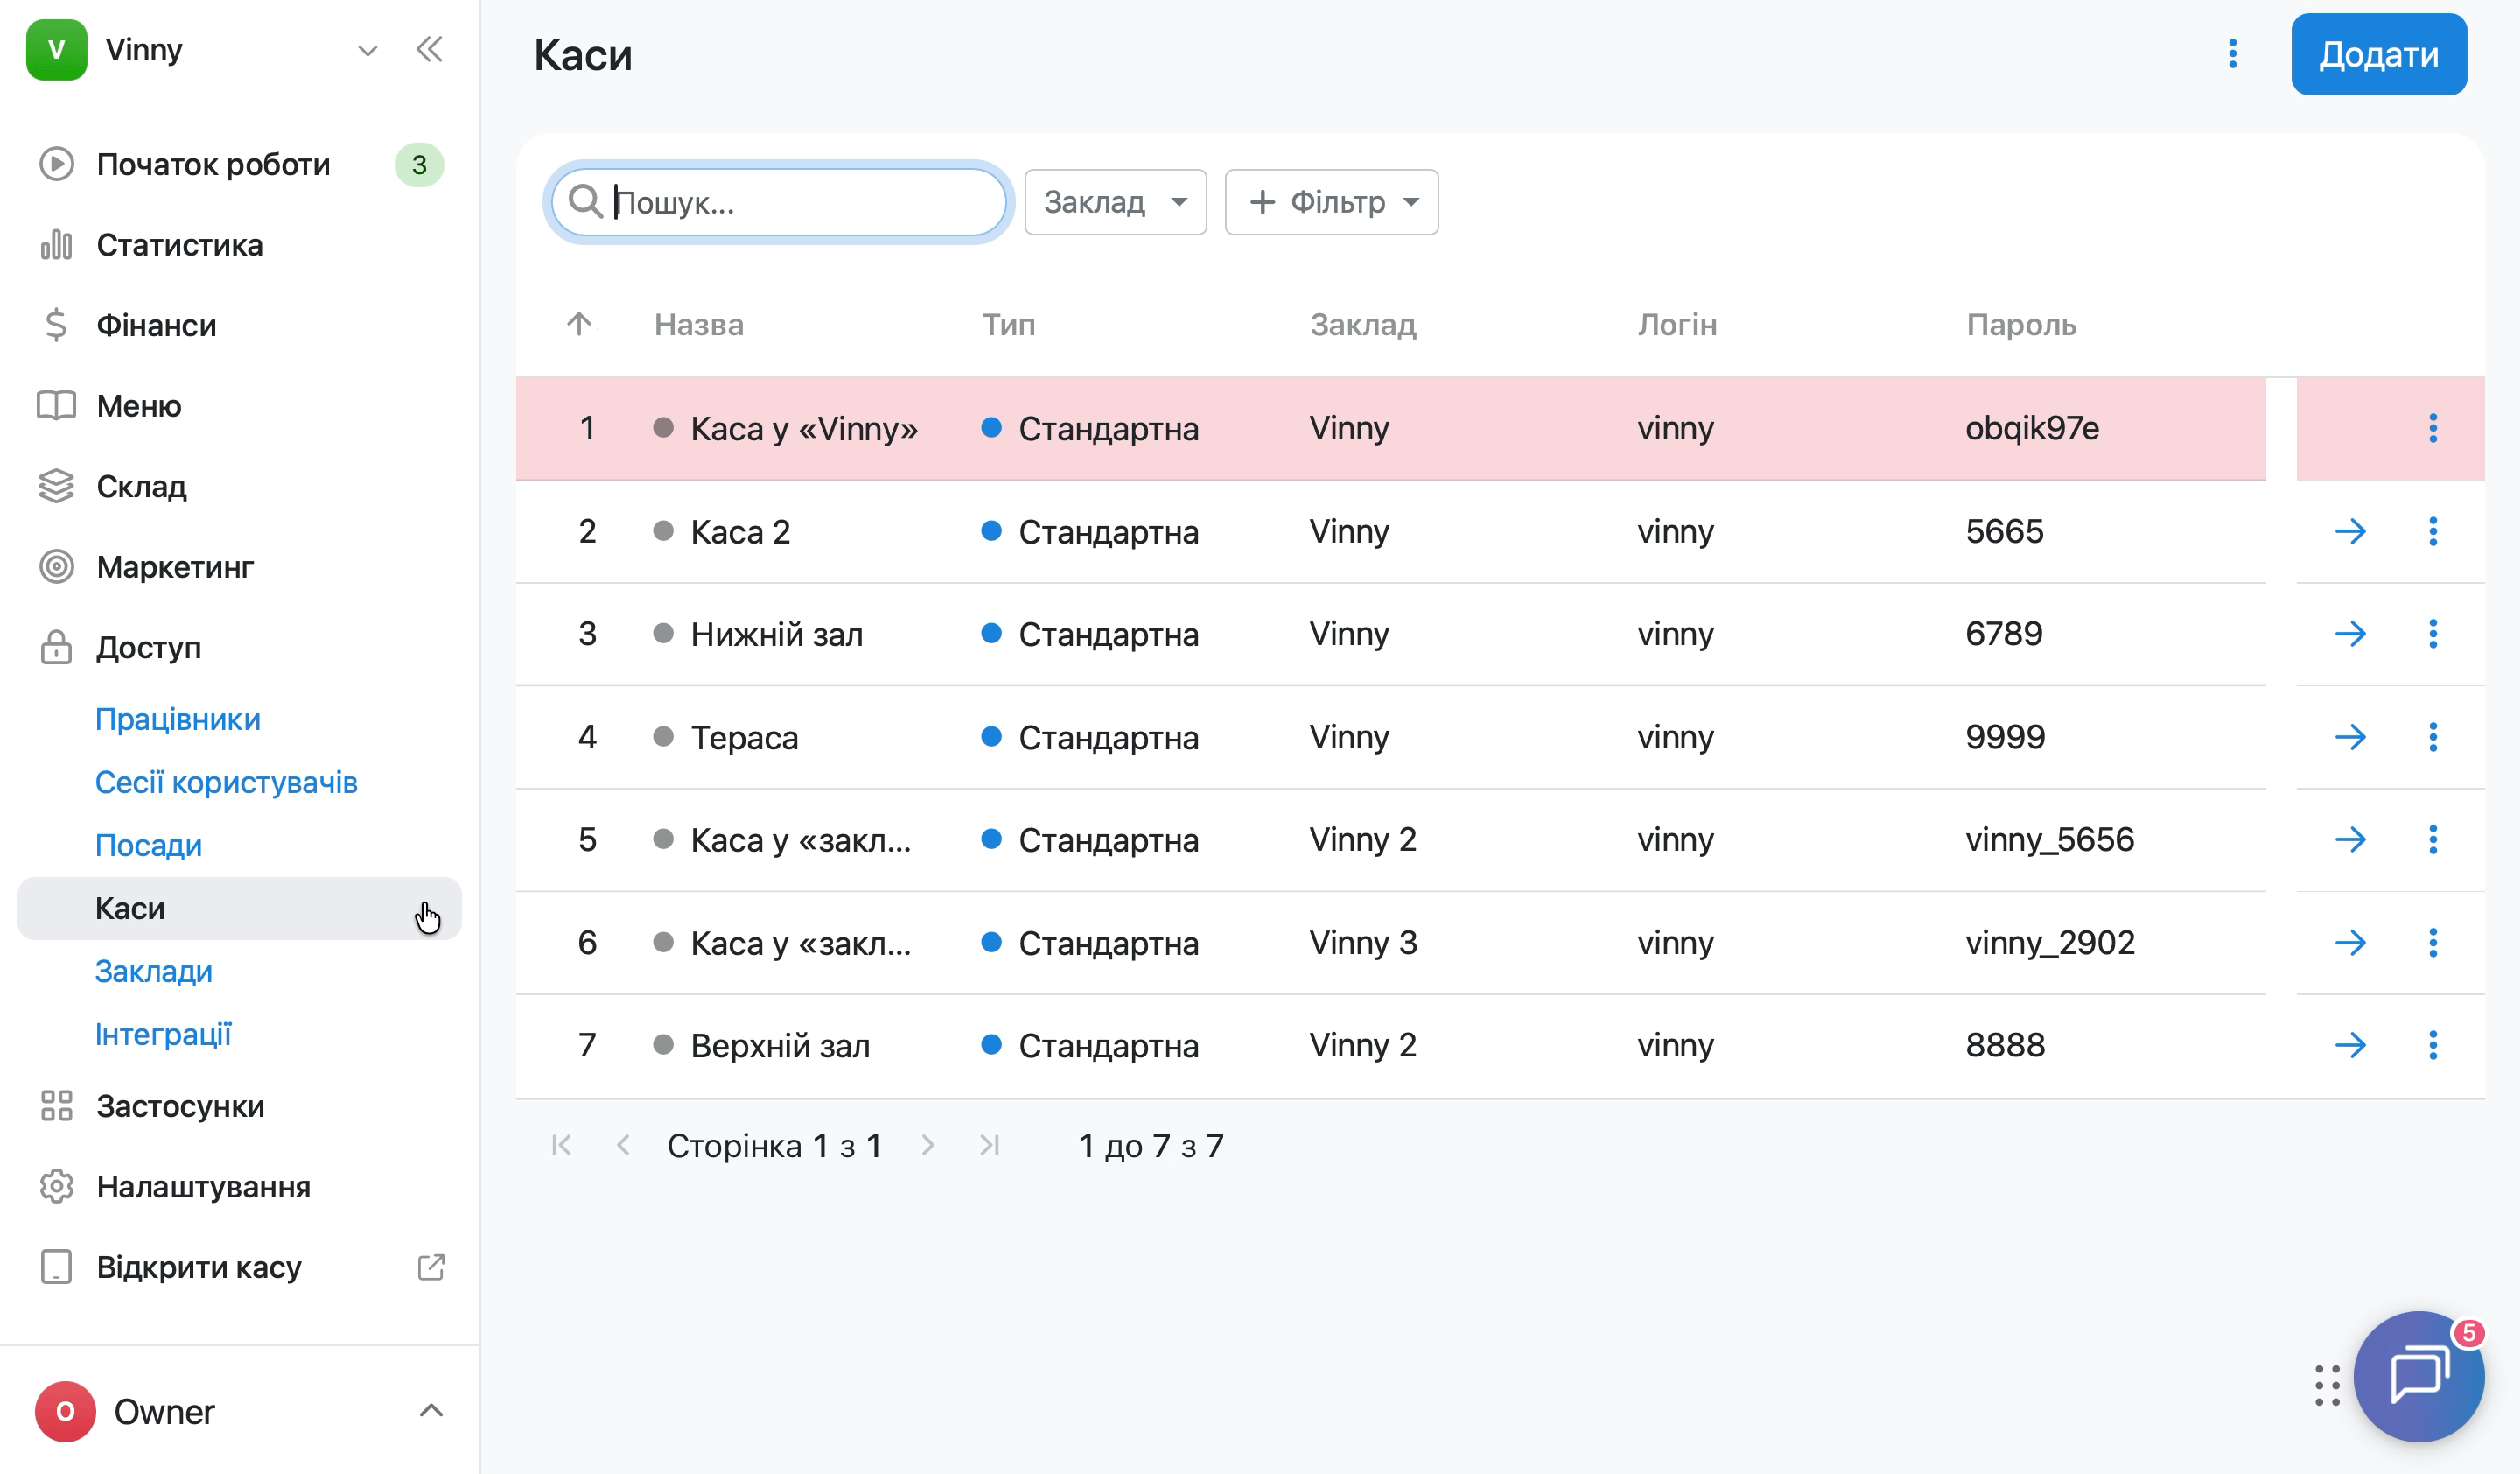Go to Посади page
Screen dimensions: 2520x1474
click(148, 845)
